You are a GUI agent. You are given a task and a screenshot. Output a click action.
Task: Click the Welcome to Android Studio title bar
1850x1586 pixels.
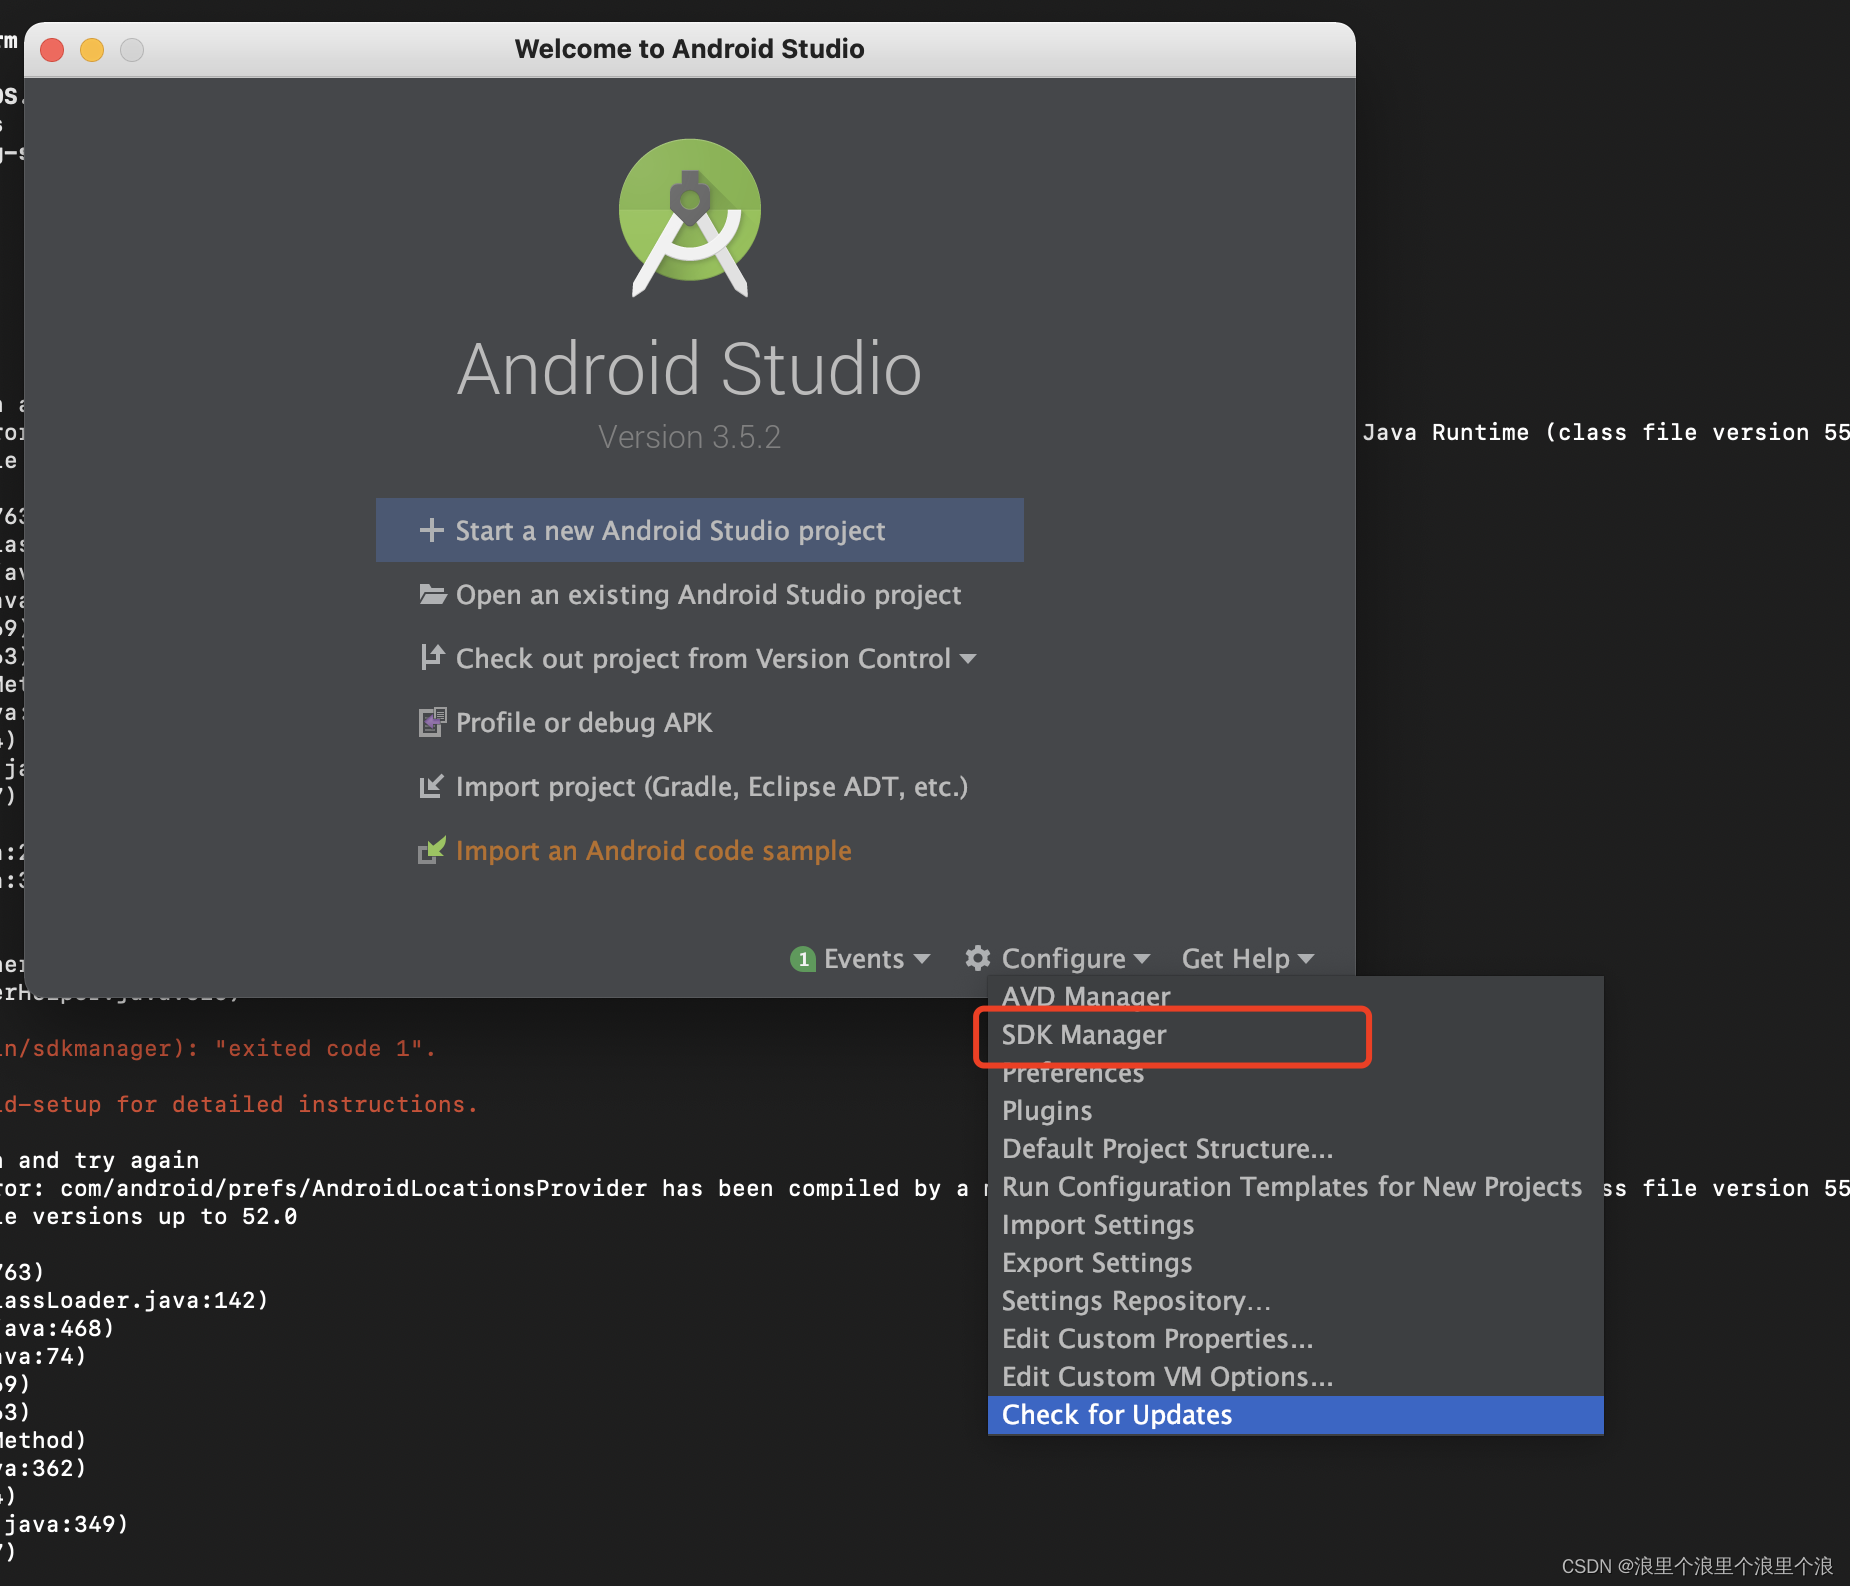click(689, 49)
